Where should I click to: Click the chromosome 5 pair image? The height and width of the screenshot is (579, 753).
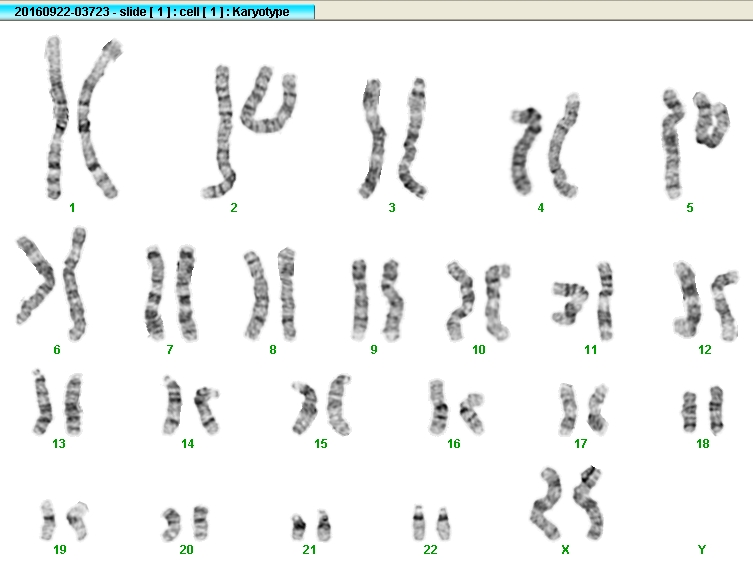[696, 144]
